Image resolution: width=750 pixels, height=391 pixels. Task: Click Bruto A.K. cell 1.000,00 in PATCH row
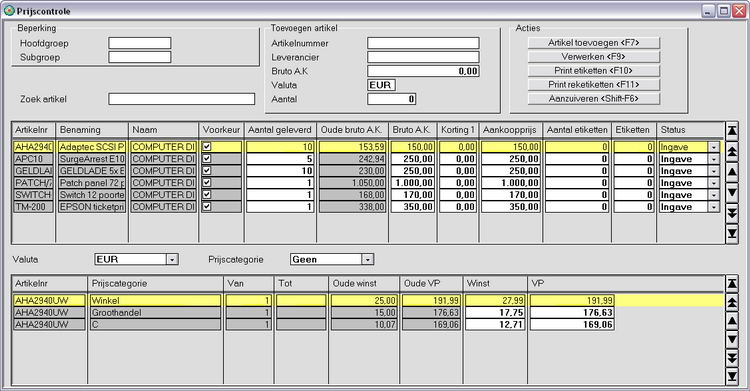tap(413, 183)
